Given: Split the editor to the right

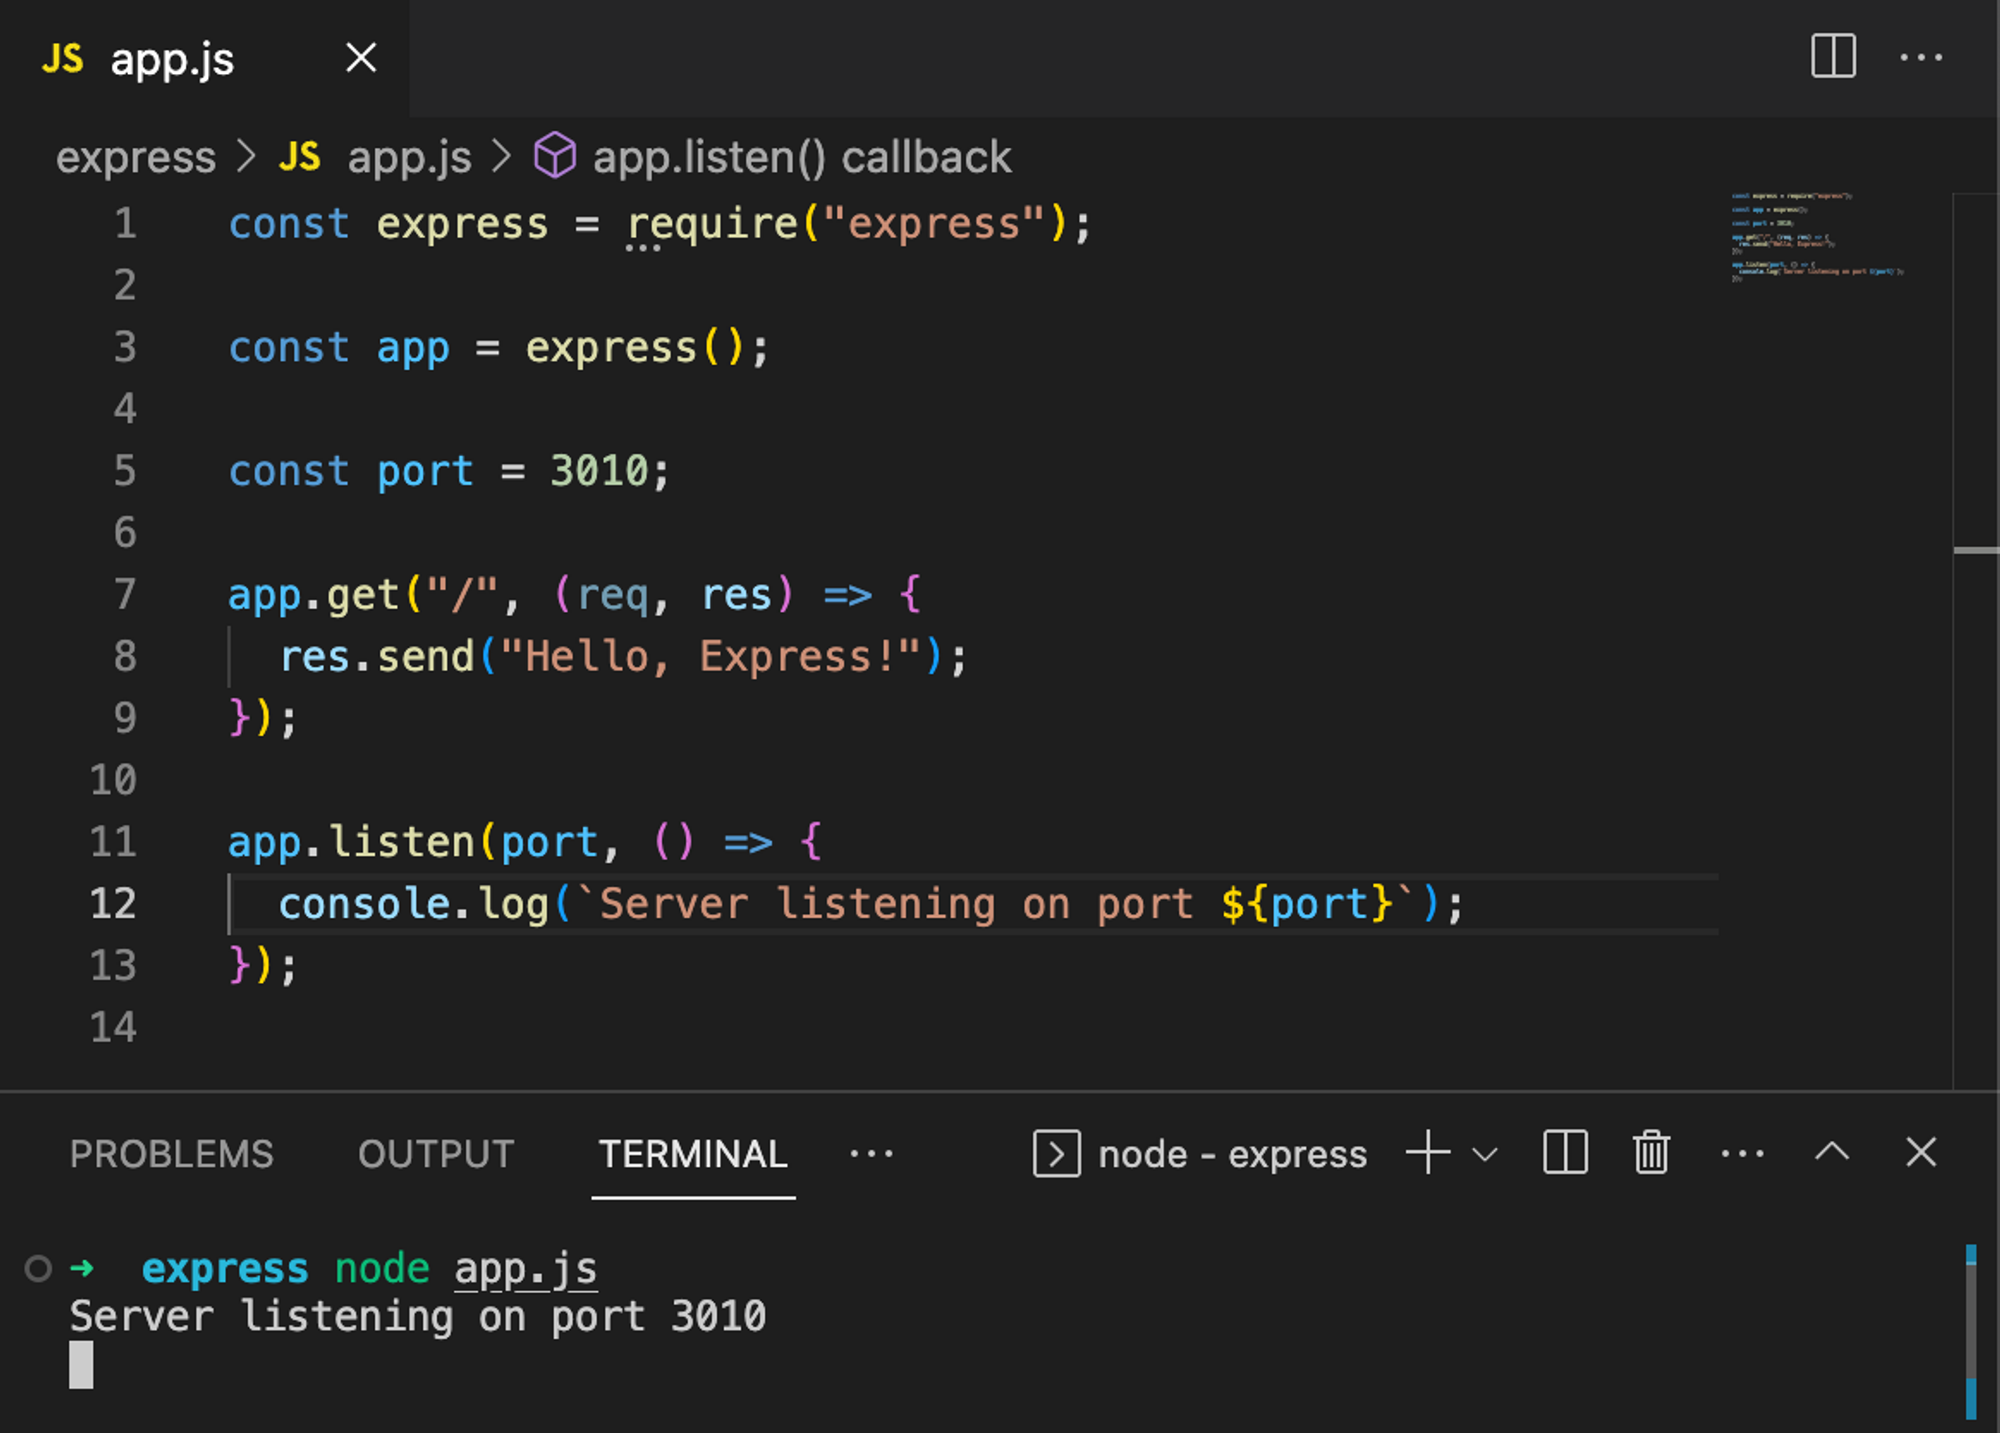Looking at the screenshot, I should (1833, 57).
